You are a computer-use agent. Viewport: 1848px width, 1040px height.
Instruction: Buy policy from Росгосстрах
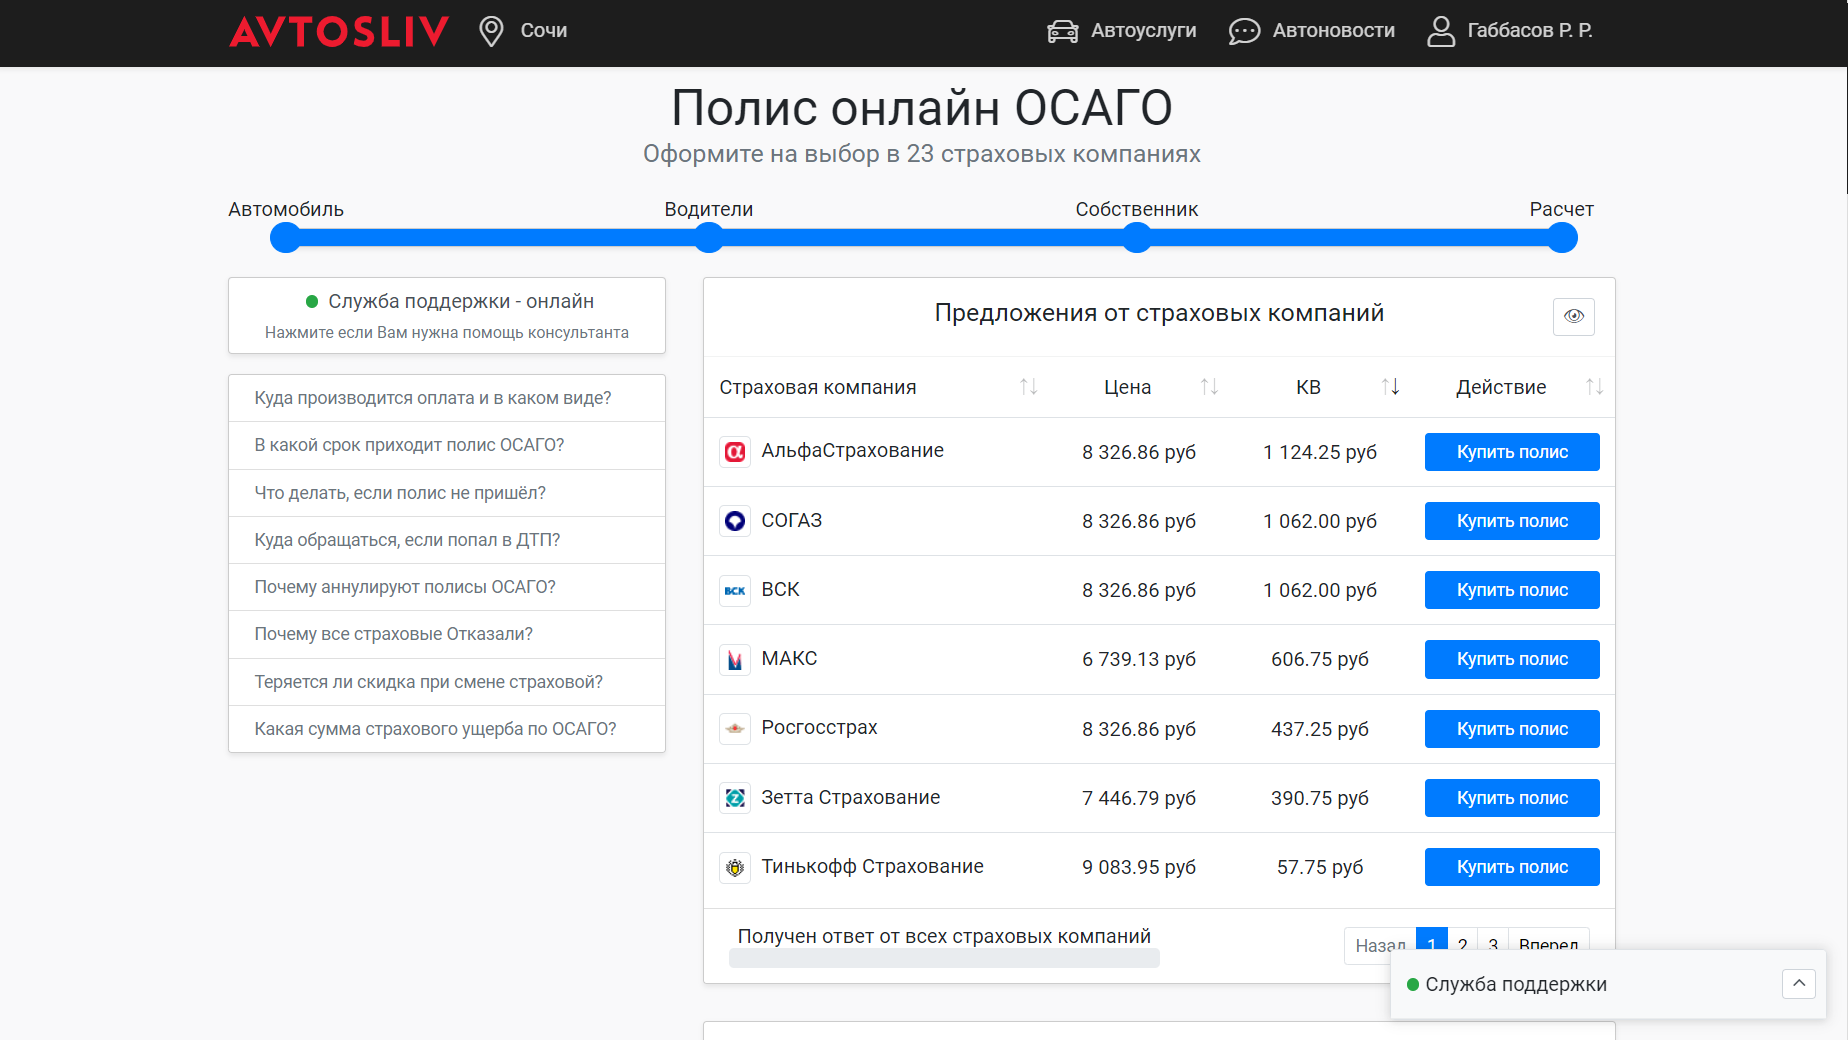[1512, 729]
